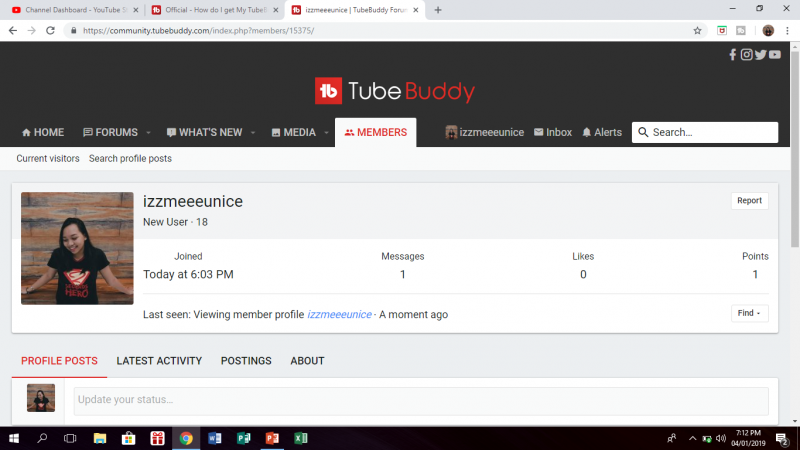The height and width of the screenshot is (450, 800).
Task: Click the large izzmeeeunice profile picture
Action: 77,248
